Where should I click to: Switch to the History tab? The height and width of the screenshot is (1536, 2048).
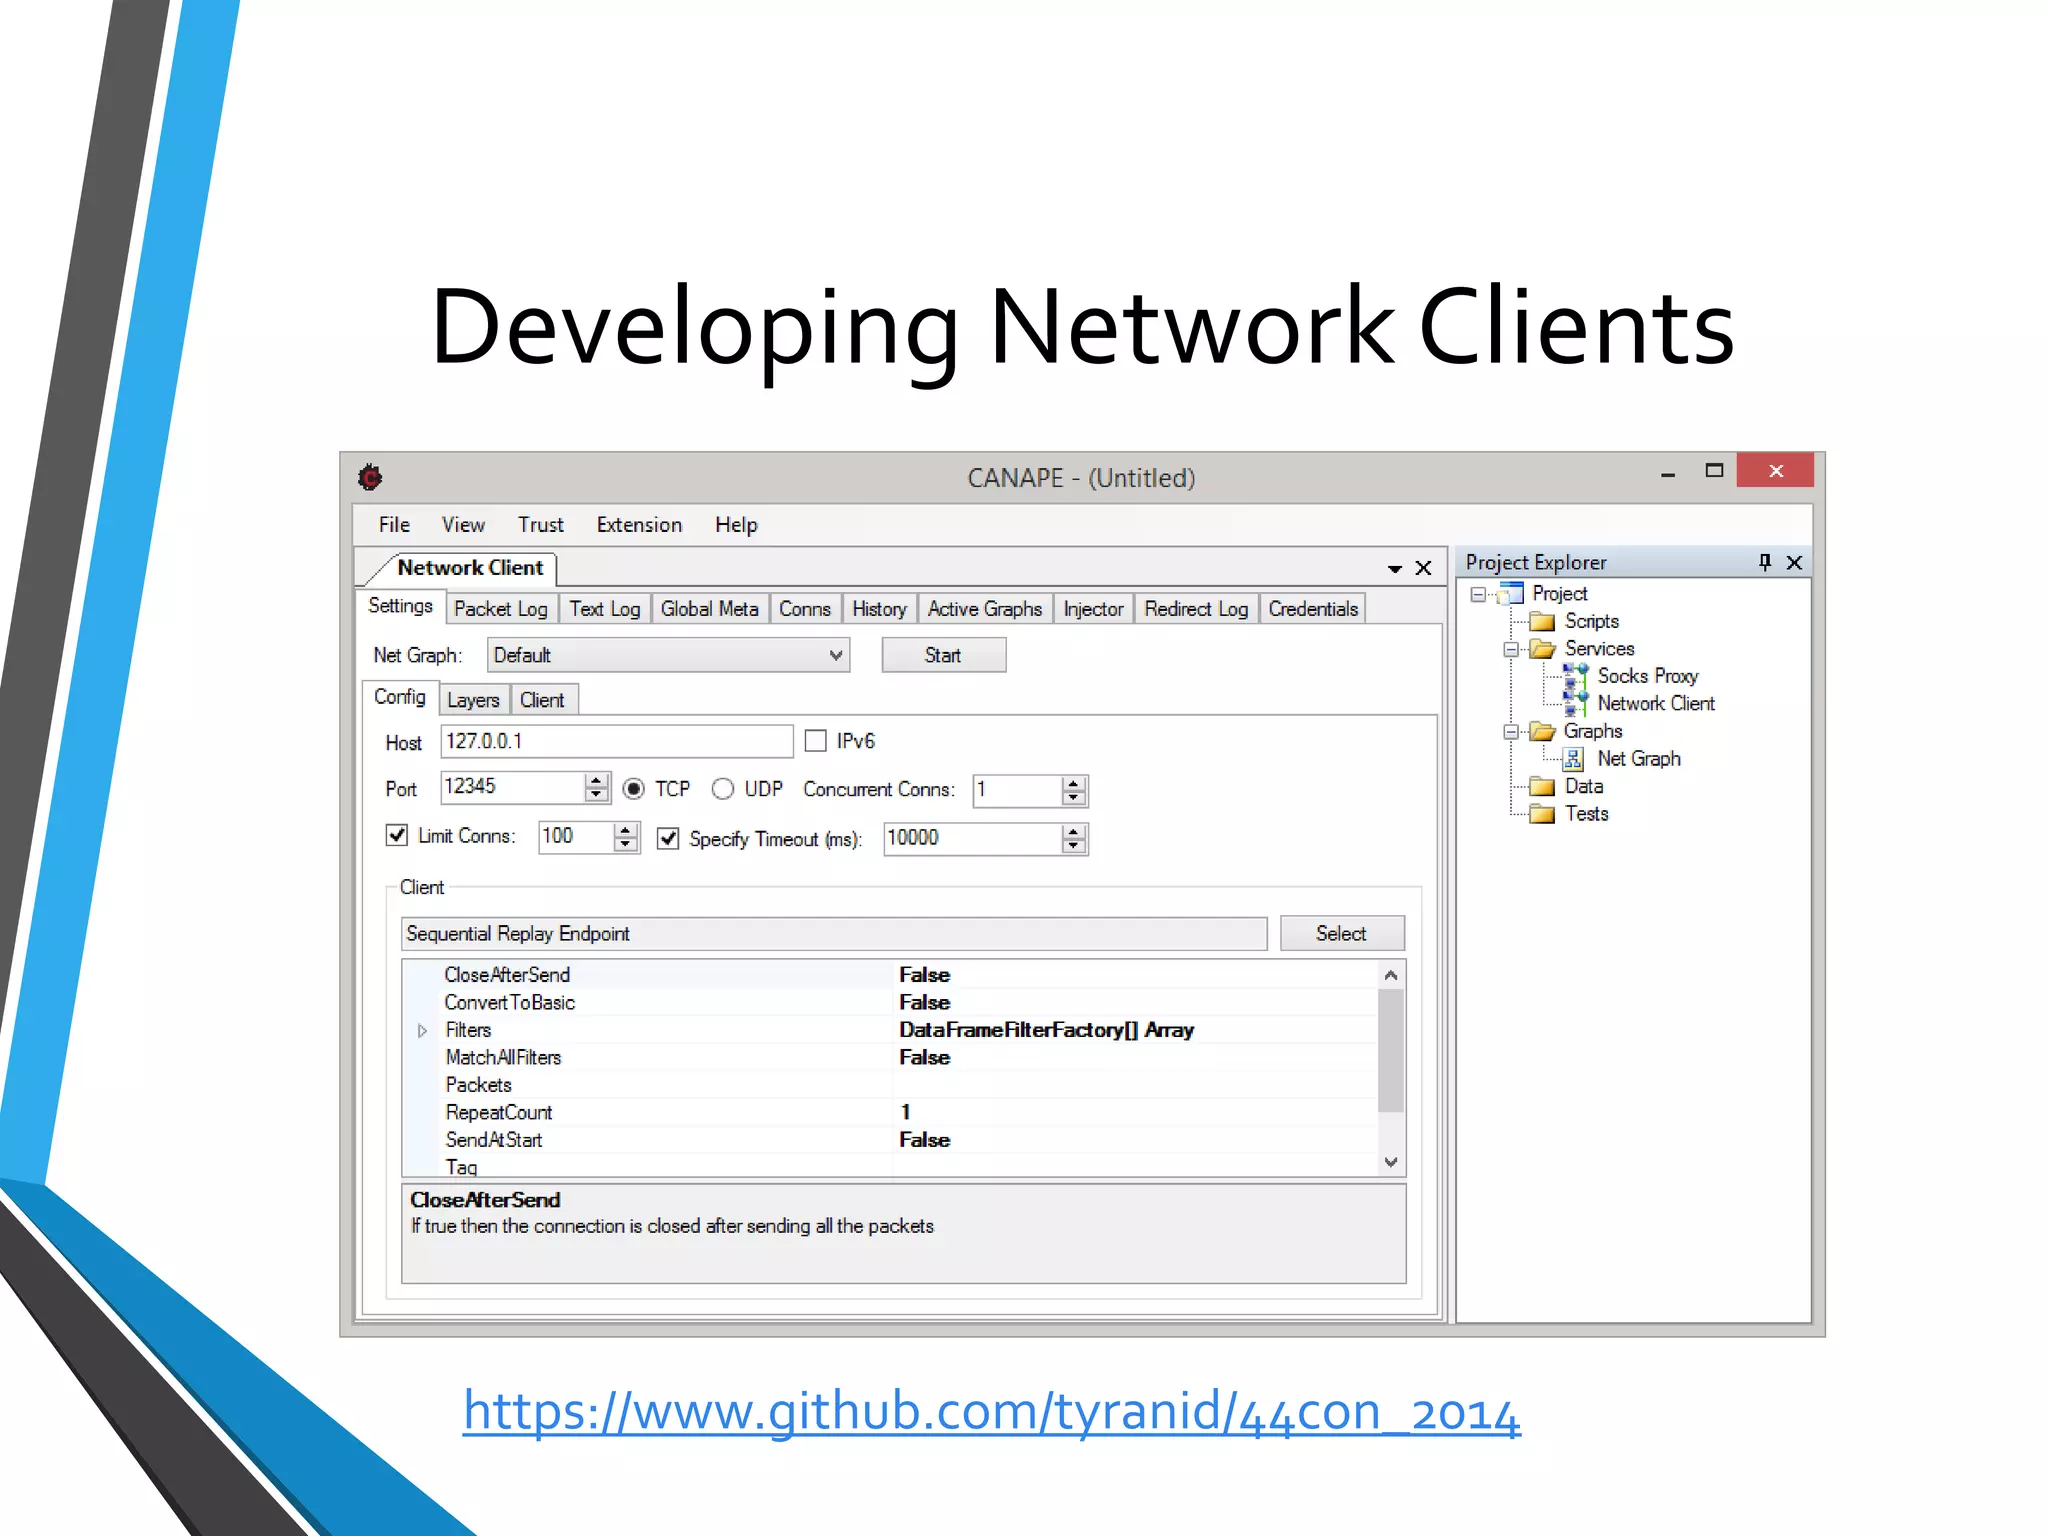[x=879, y=609]
